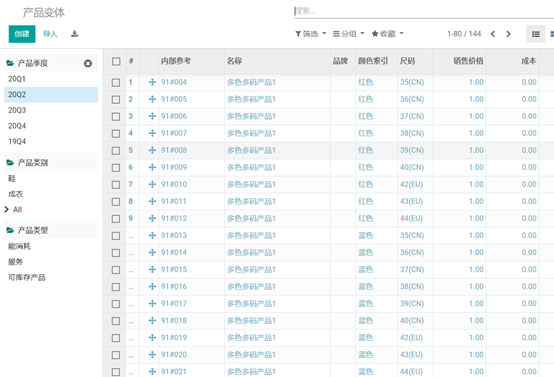Click drag handle icon for row 91#005

tap(152, 99)
